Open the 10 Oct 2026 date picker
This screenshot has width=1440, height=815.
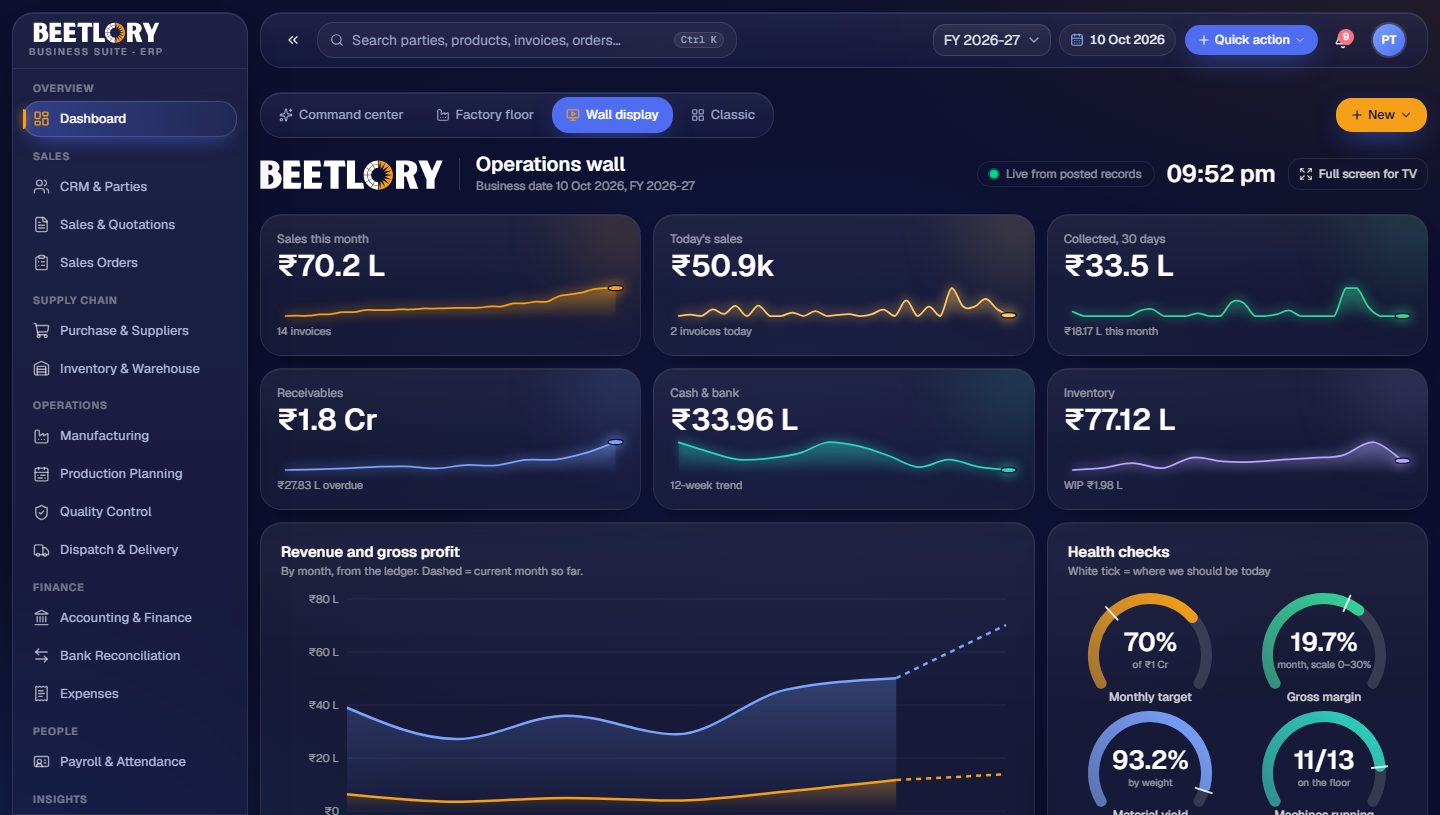tap(1117, 40)
